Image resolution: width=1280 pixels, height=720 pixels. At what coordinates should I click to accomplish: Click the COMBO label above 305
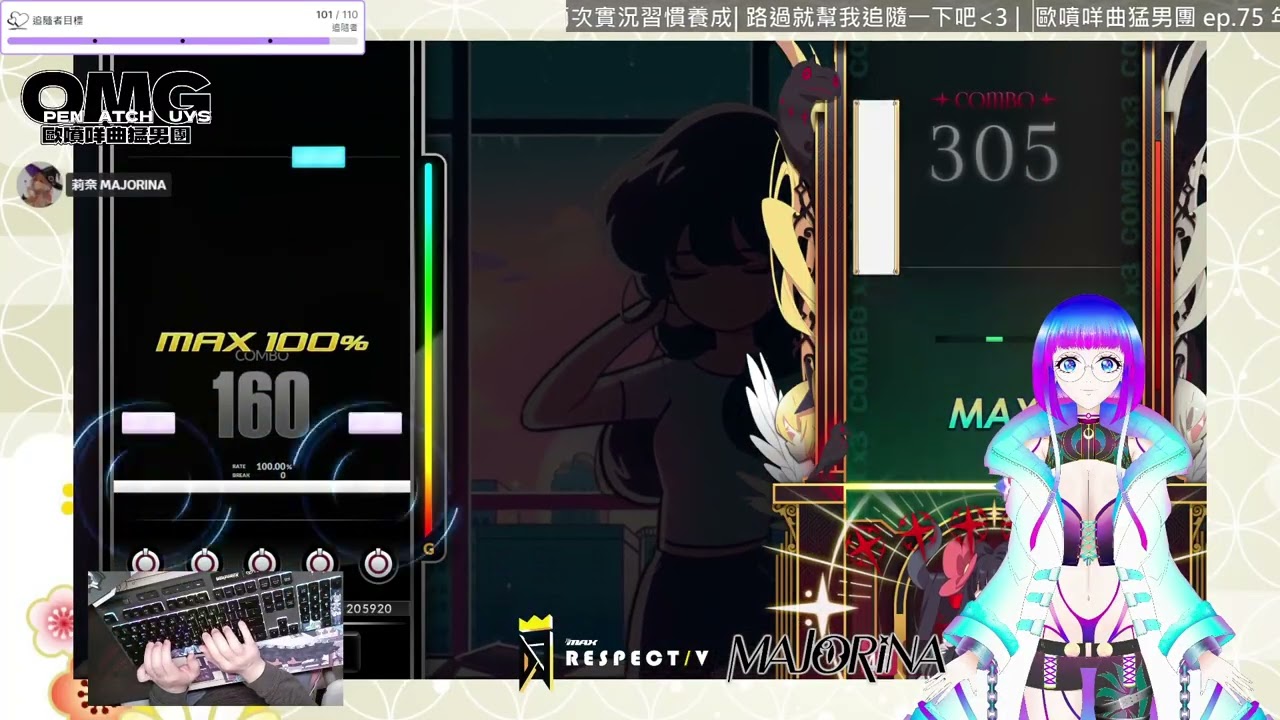tap(994, 100)
